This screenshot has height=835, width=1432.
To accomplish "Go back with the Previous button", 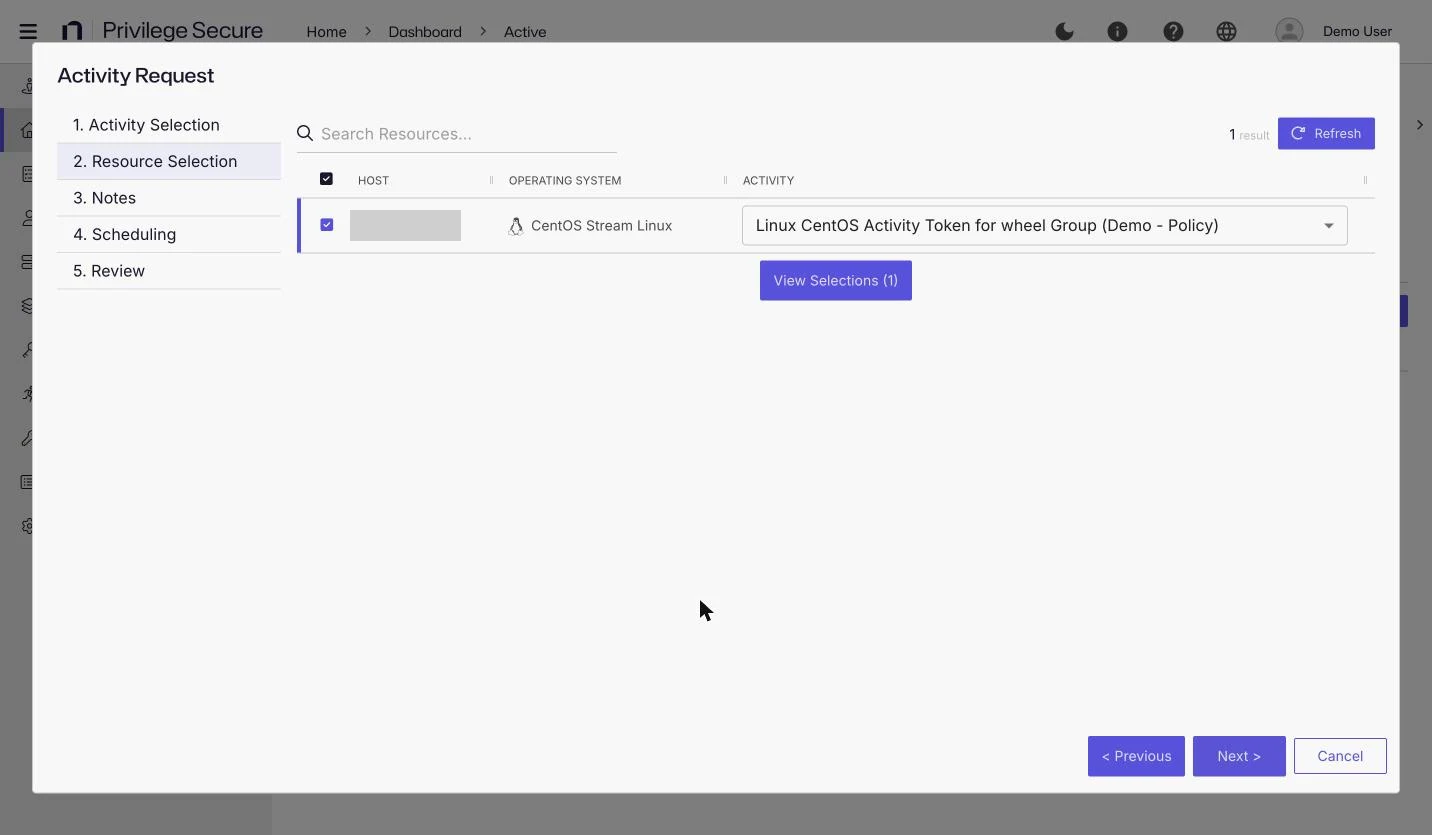I will tap(1136, 756).
